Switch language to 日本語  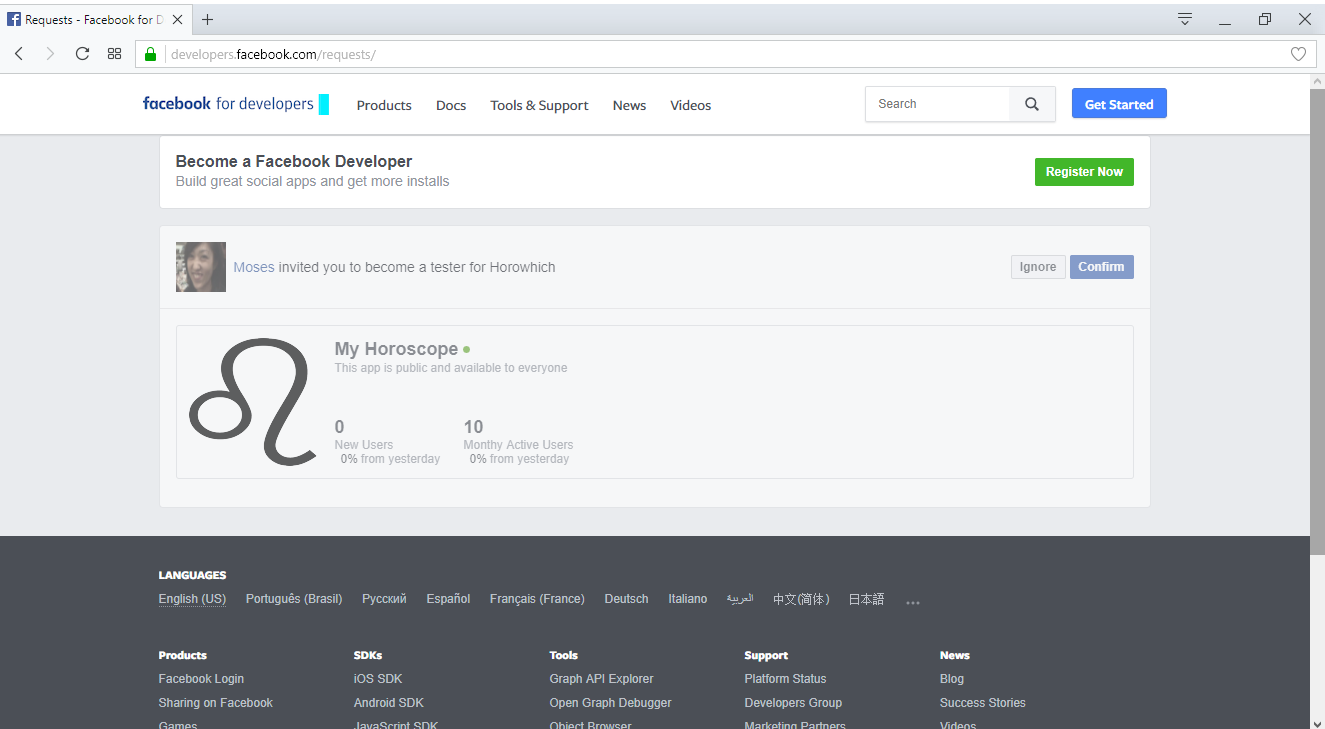pos(866,599)
